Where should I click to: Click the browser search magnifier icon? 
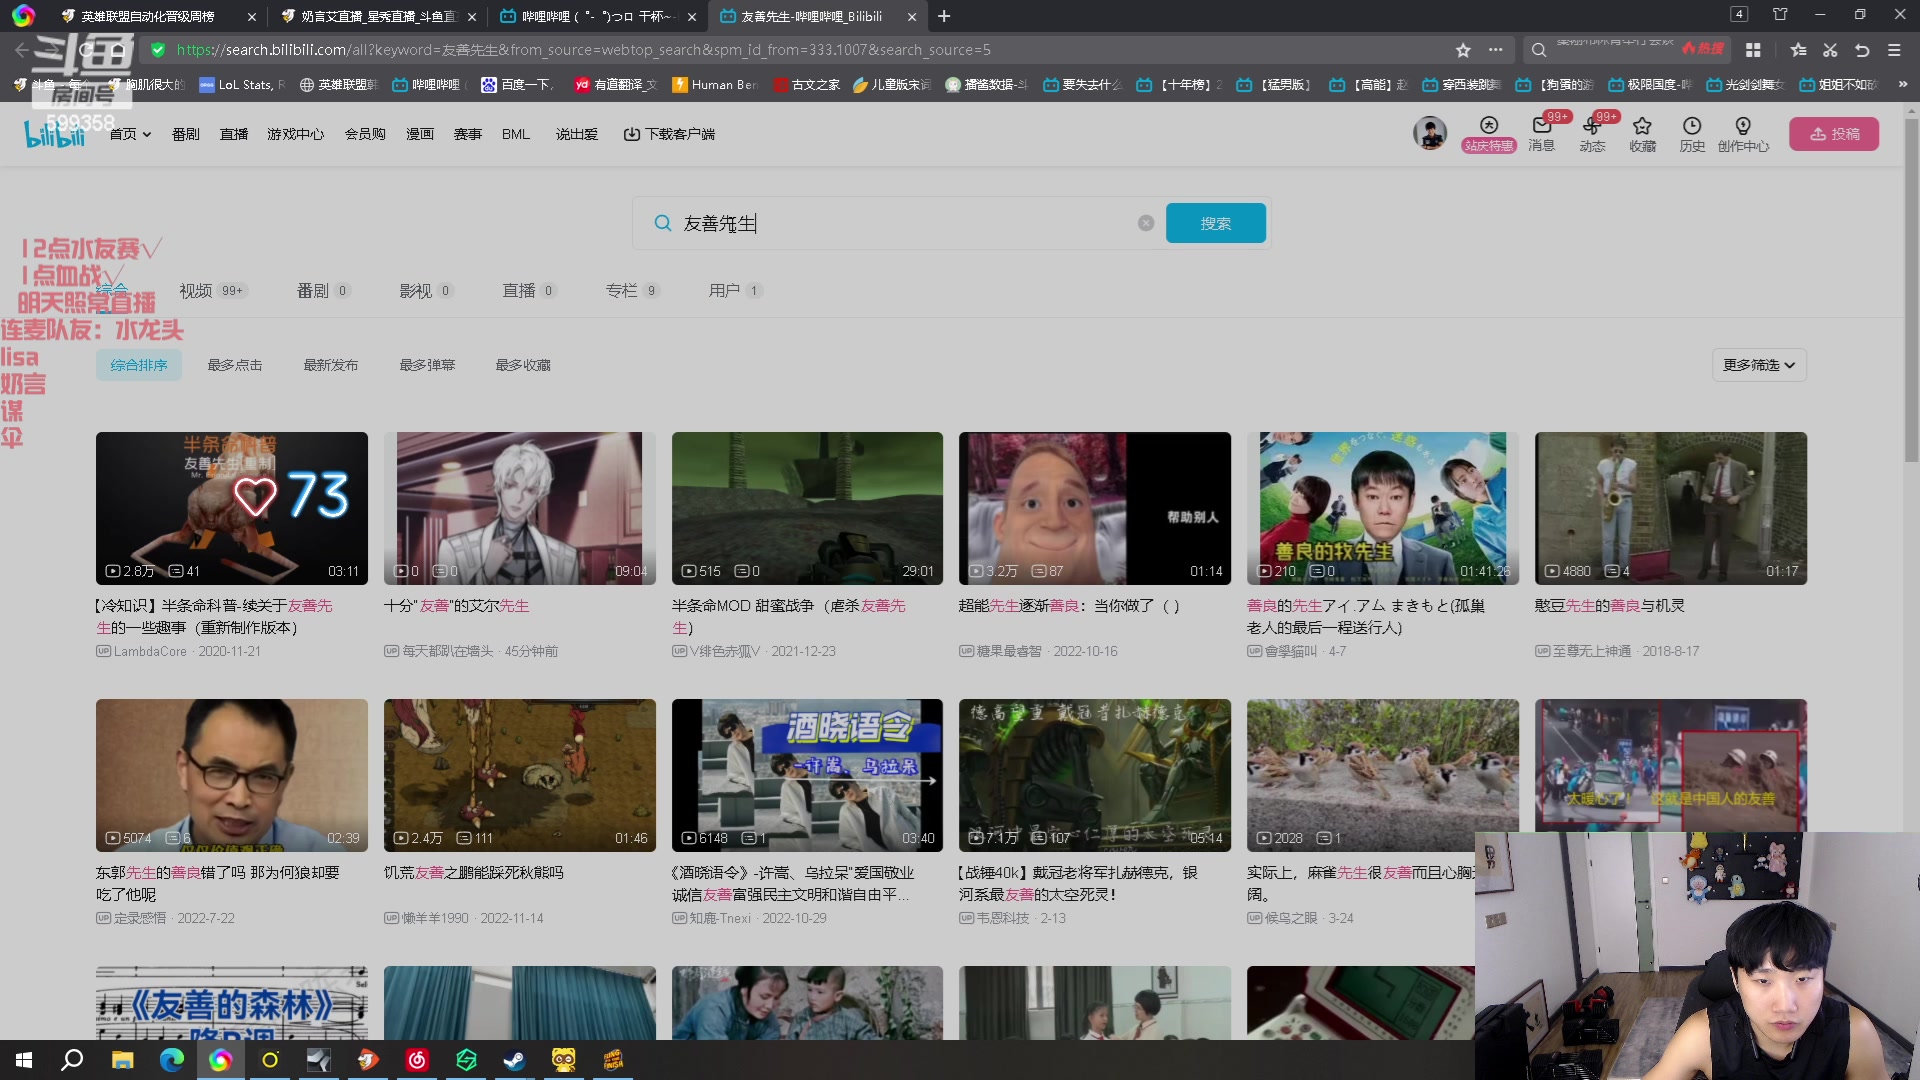click(1539, 49)
